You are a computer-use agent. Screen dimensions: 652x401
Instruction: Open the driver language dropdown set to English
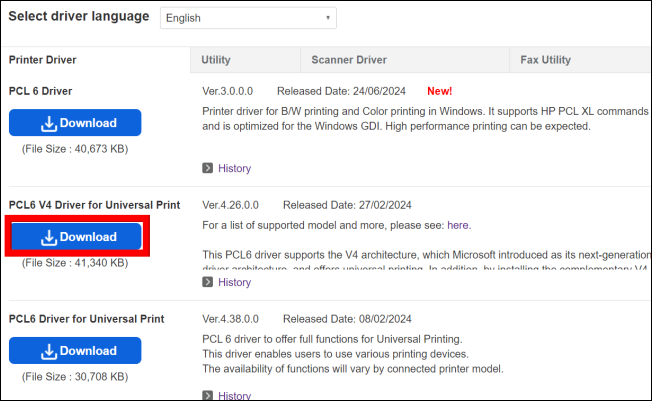coord(248,18)
